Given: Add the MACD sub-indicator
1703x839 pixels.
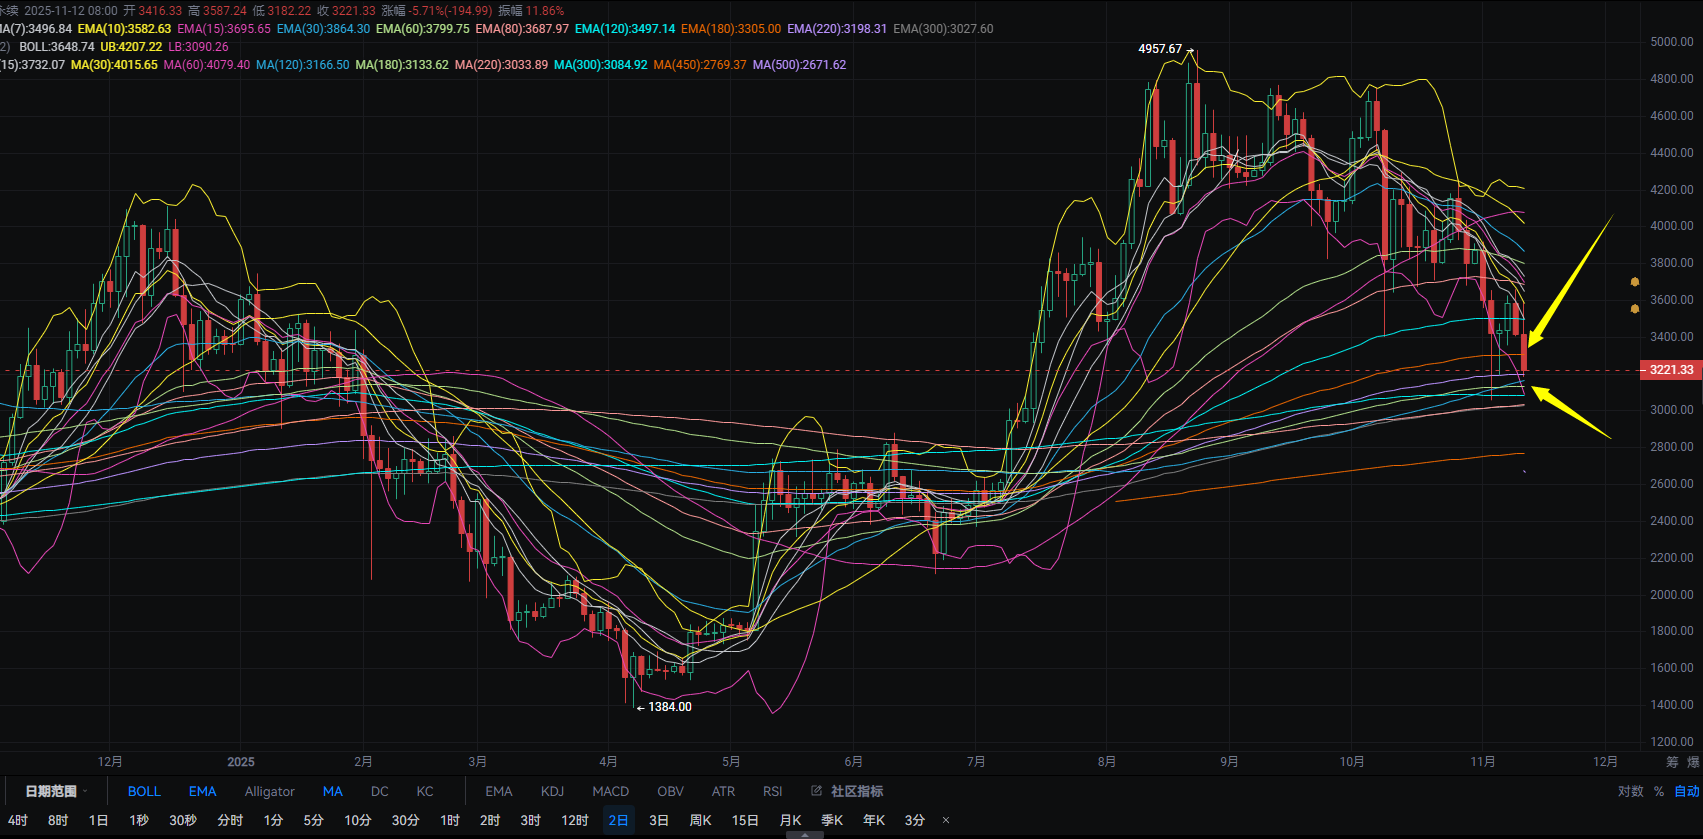Looking at the screenshot, I should point(610,791).
